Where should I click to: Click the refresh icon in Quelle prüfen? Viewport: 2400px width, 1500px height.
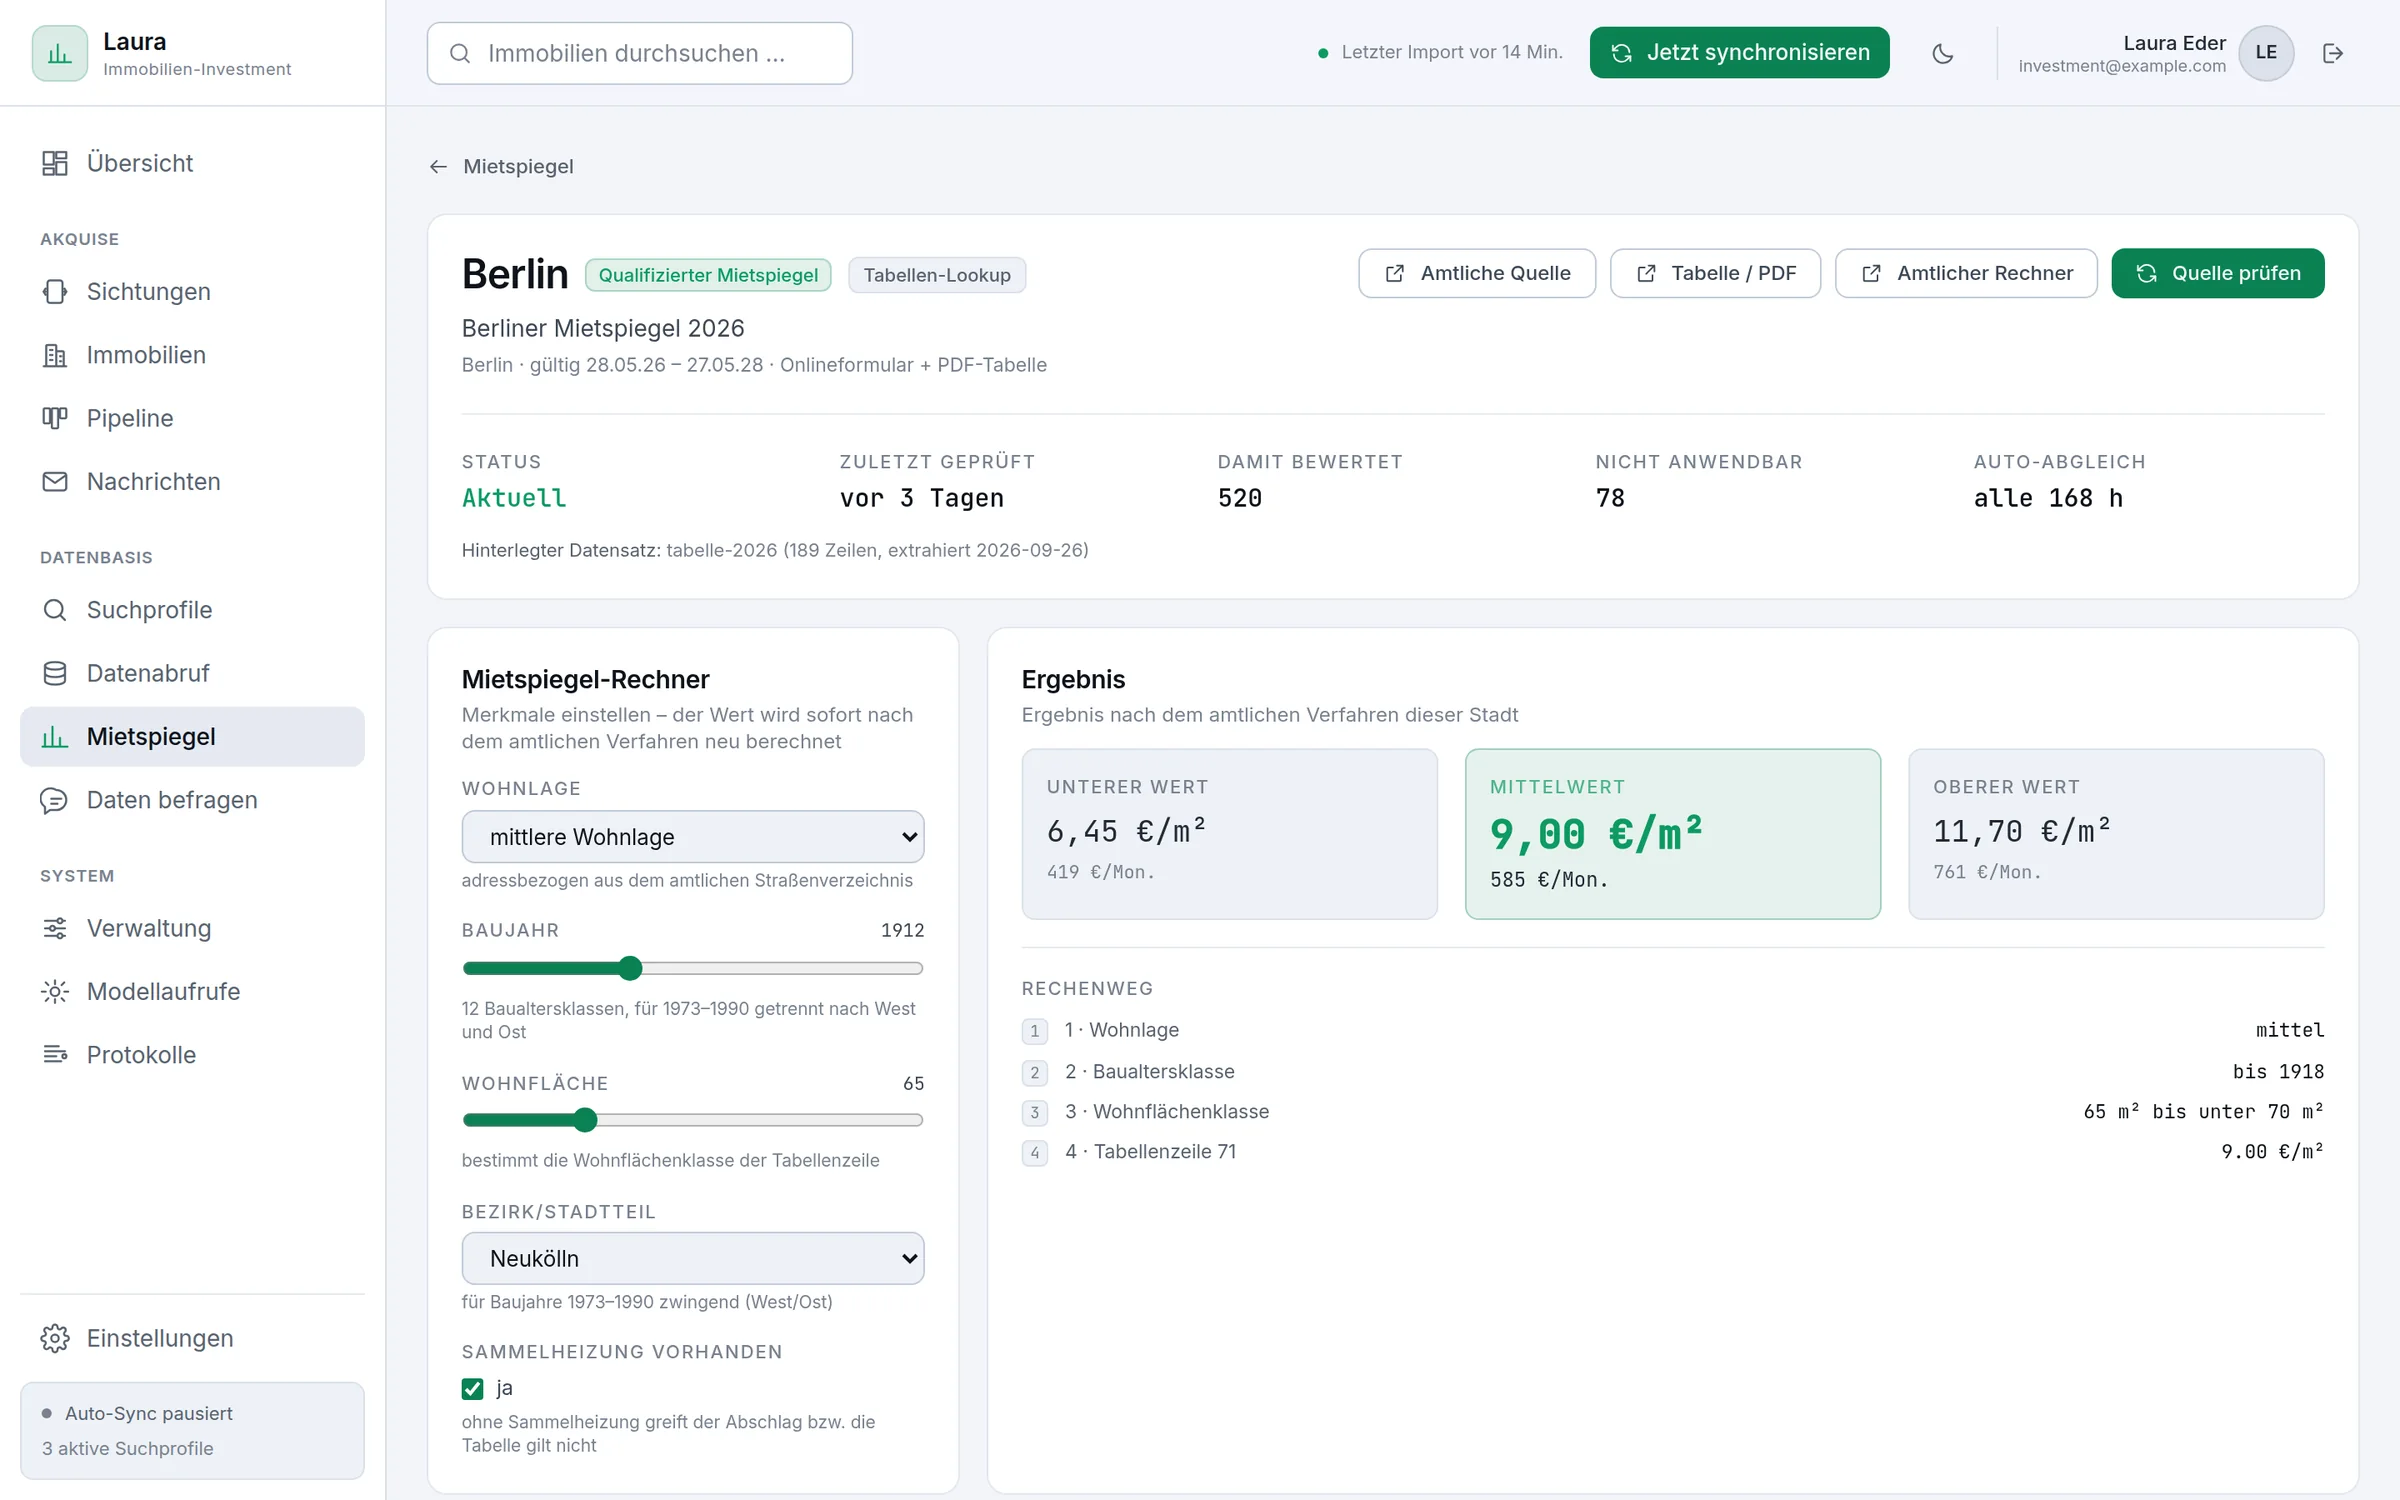point(2147,273)
